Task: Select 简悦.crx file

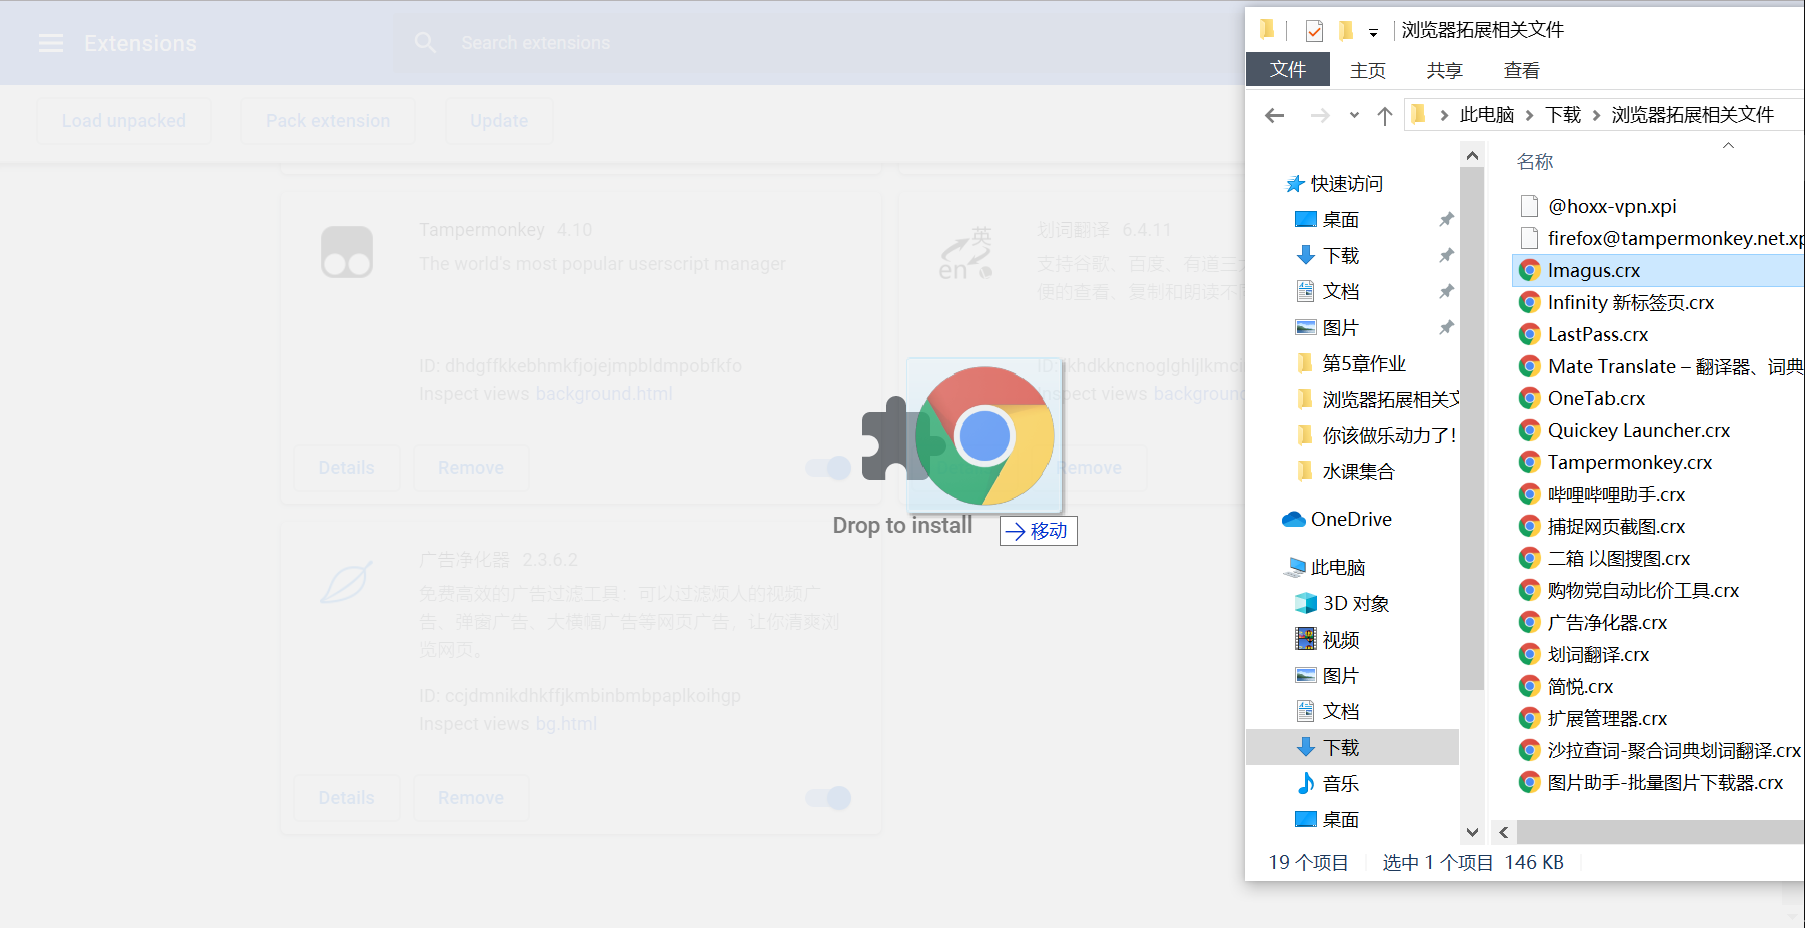Action: (x=1580, y=687)
